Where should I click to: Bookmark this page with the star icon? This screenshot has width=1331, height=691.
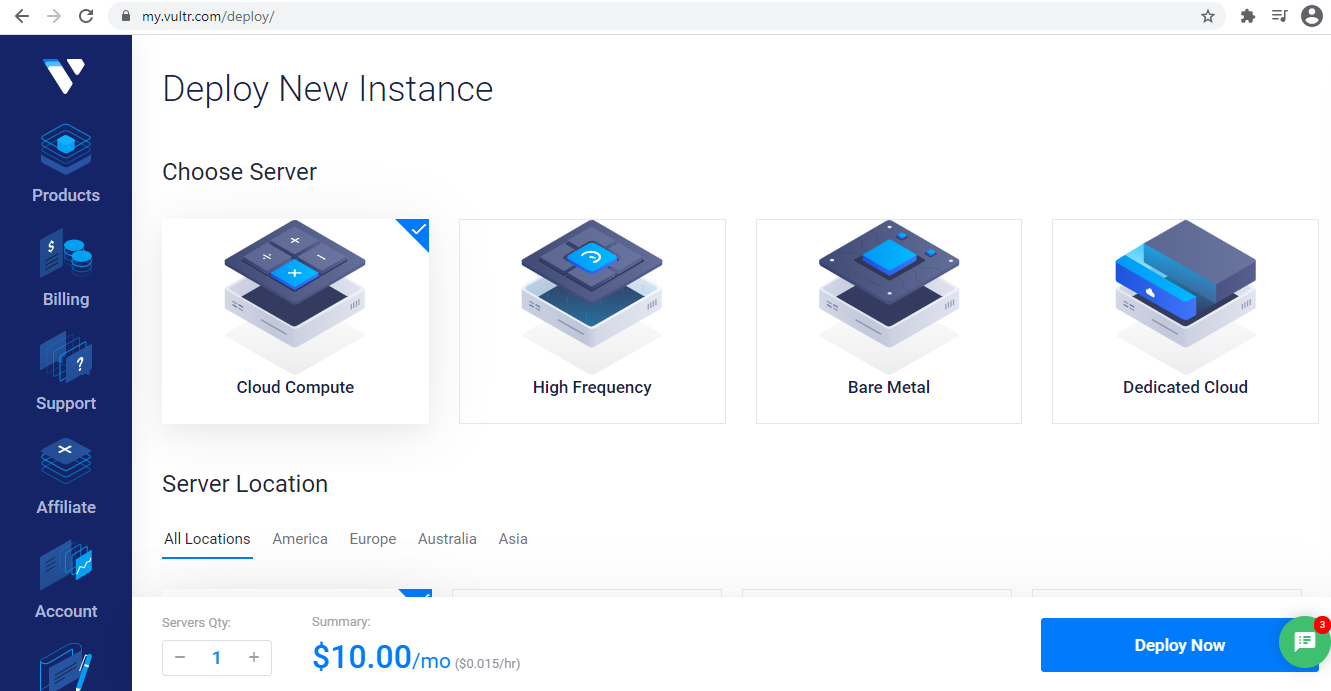1207,16
